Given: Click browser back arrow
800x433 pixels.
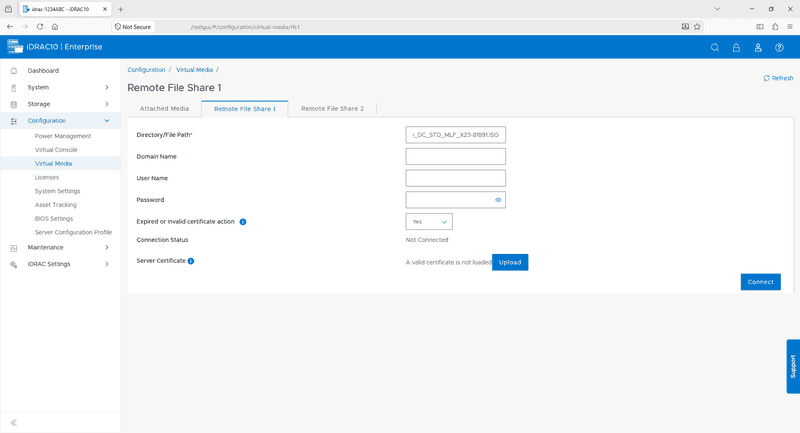Looking at the screenshot, I should pos(10,27).
